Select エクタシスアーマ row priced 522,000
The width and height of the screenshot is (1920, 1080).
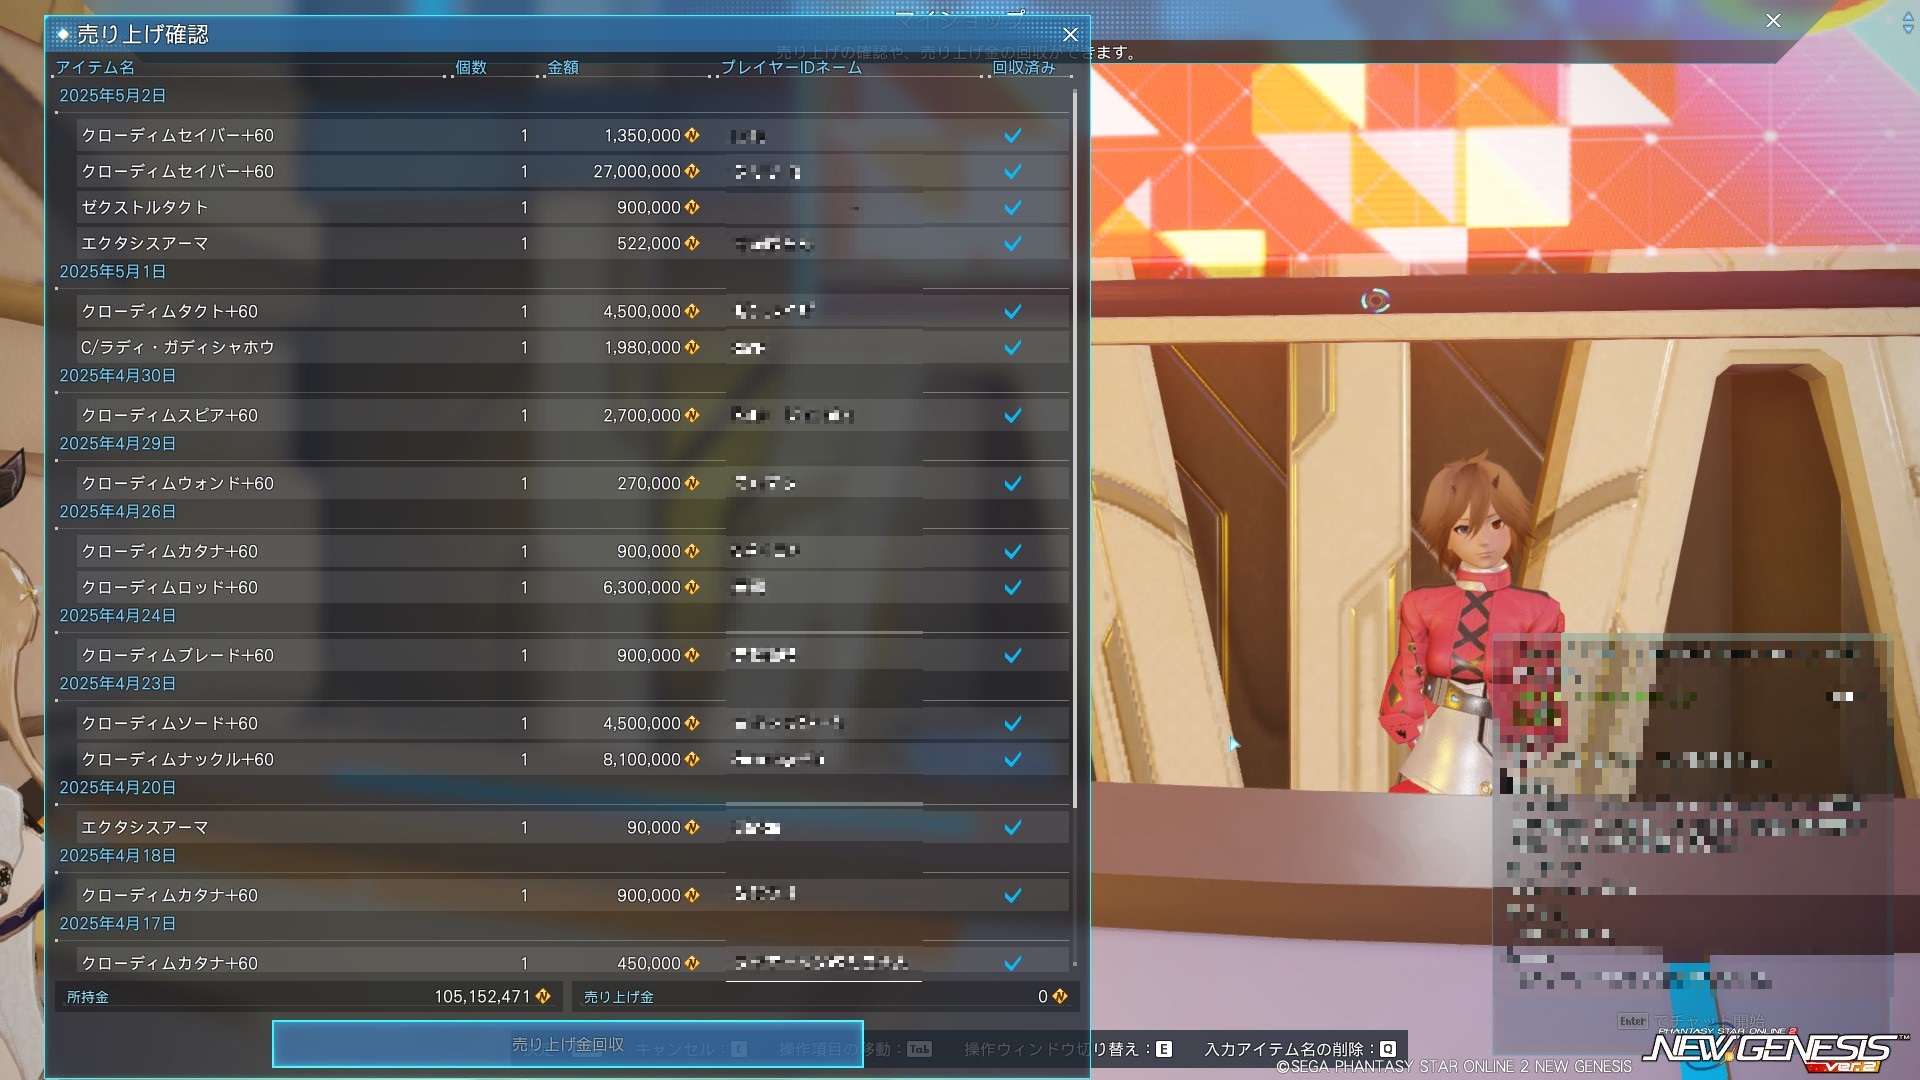pos(572,243)
